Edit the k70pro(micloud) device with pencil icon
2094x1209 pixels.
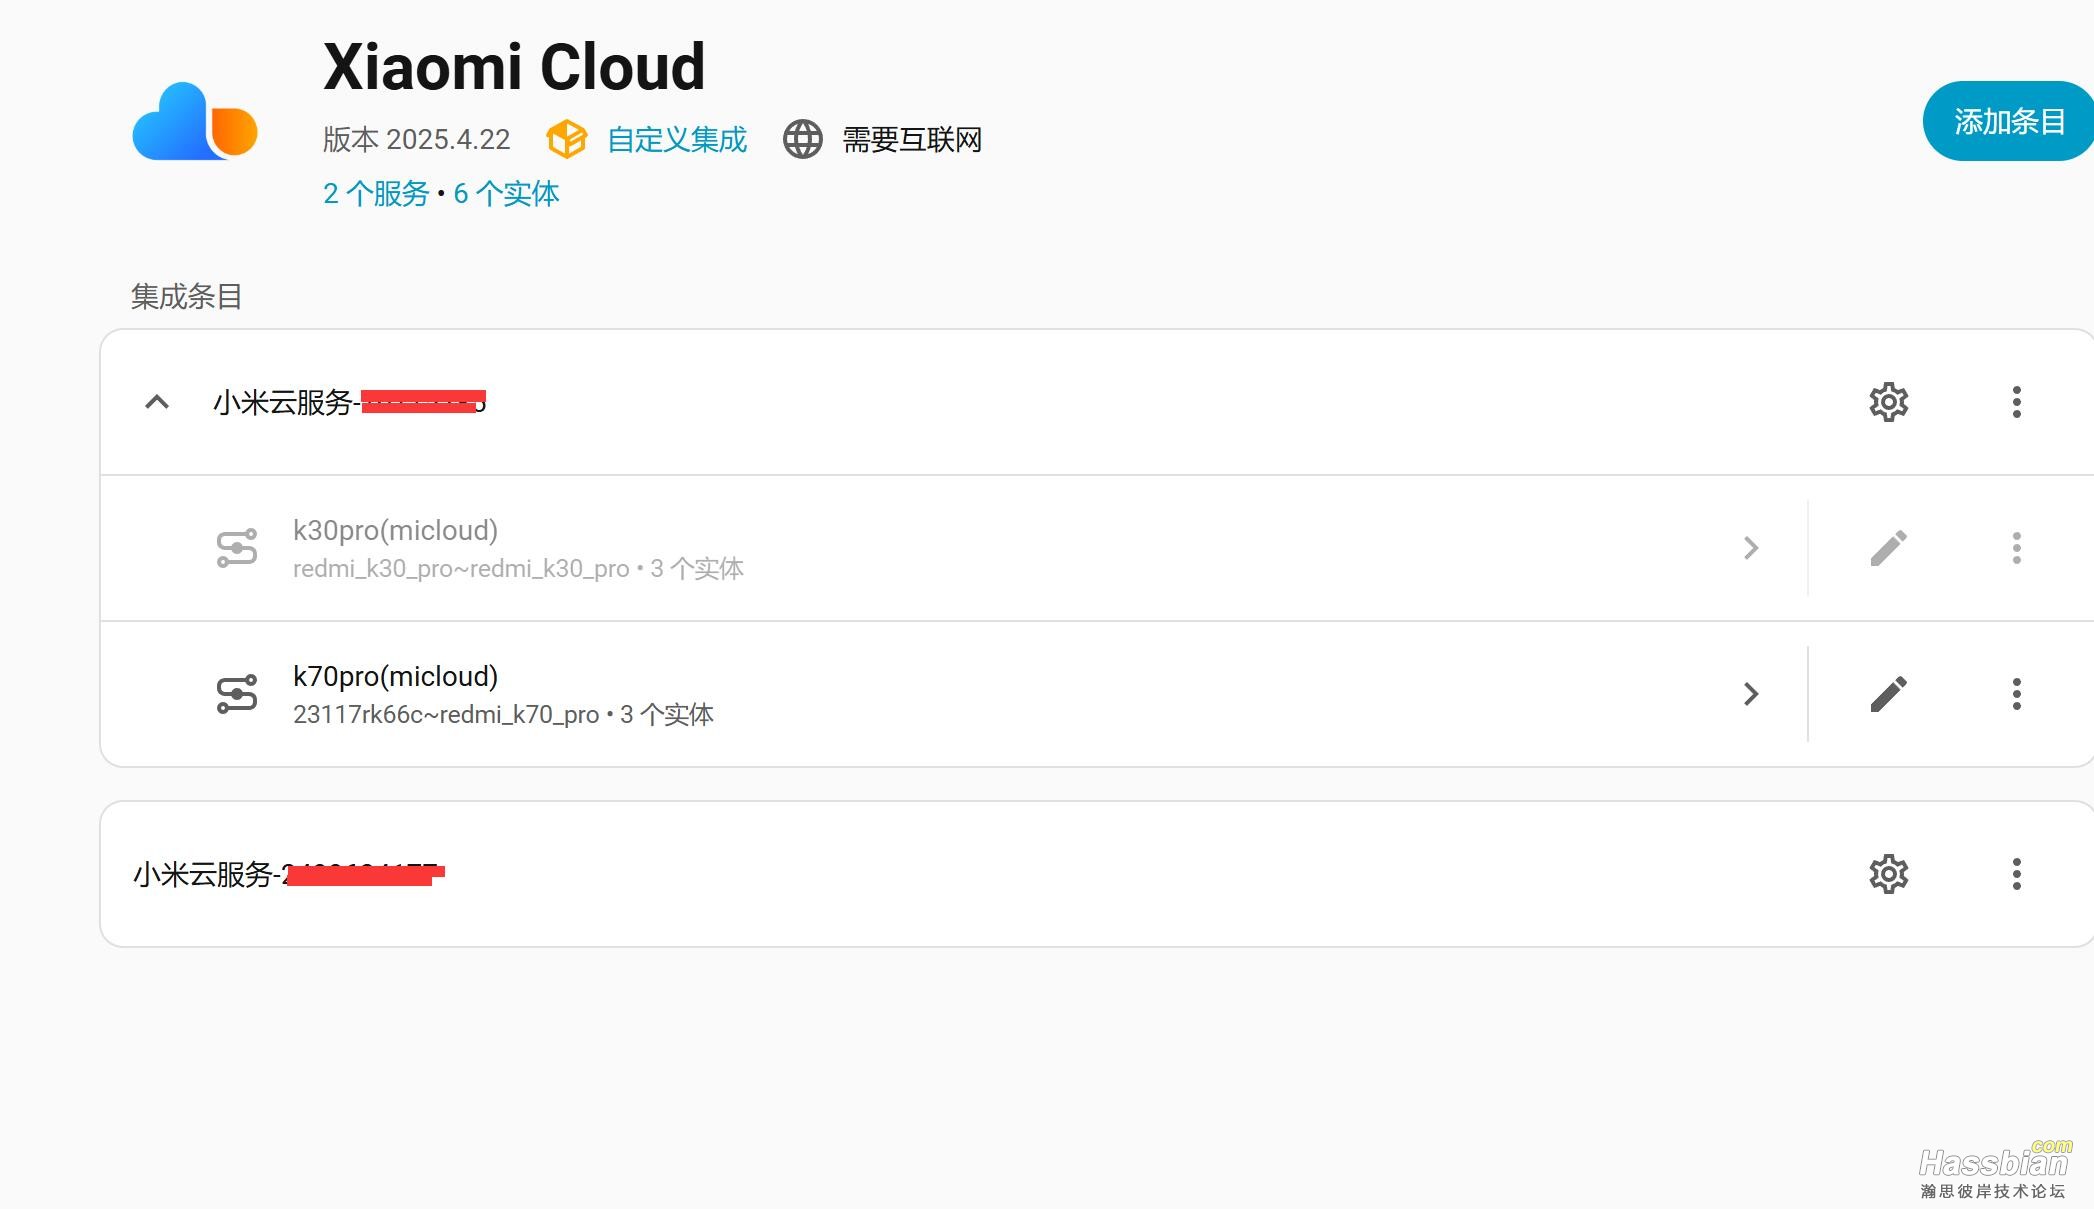pos(1888,694)
